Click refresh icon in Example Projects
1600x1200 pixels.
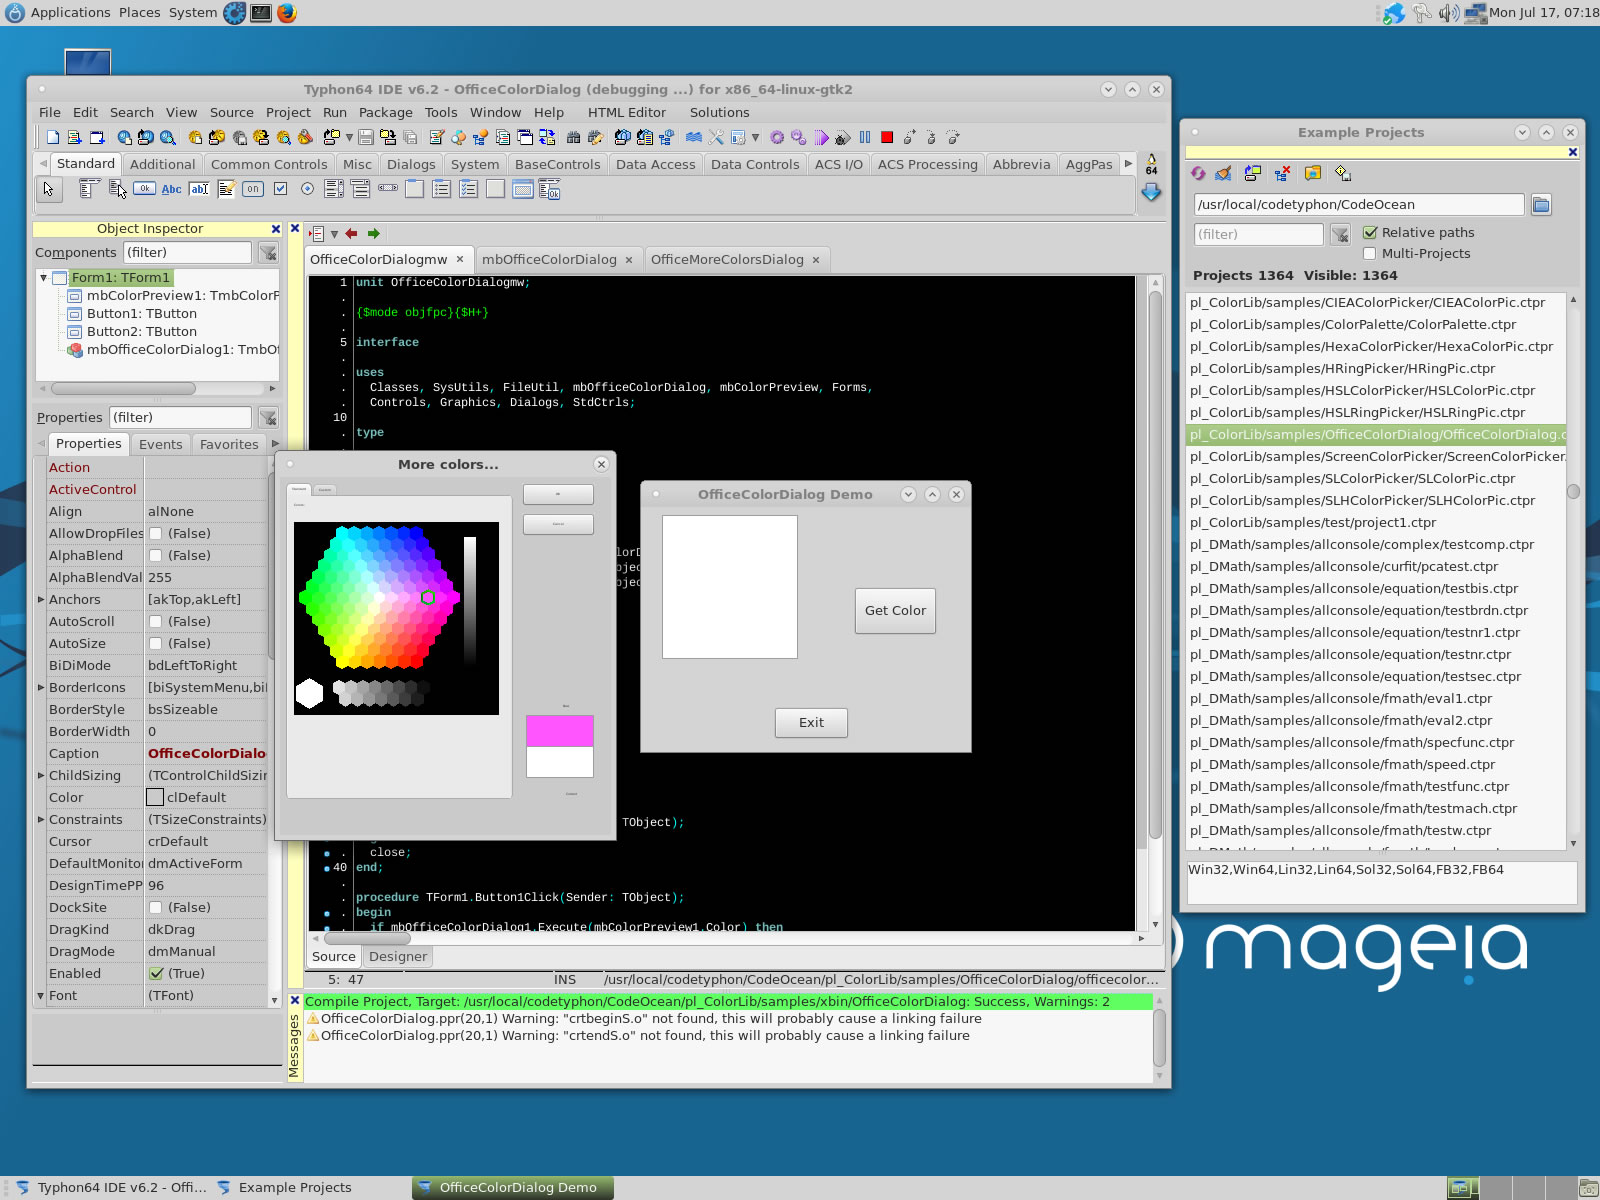(1198, 173)
